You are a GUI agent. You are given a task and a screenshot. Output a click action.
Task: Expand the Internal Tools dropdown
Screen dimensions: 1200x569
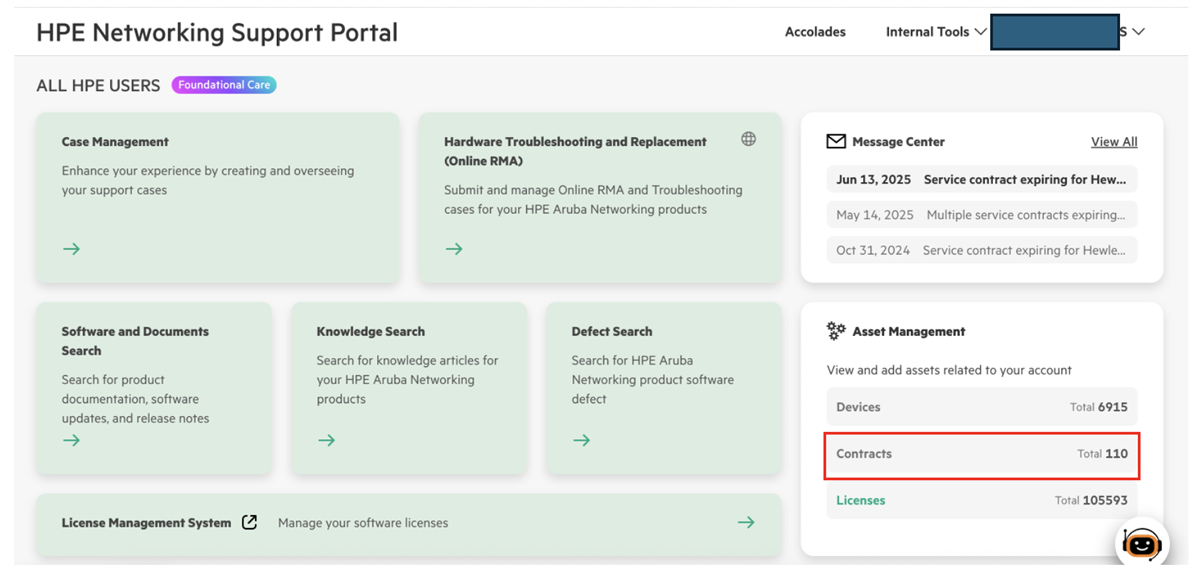pos(936,32)
